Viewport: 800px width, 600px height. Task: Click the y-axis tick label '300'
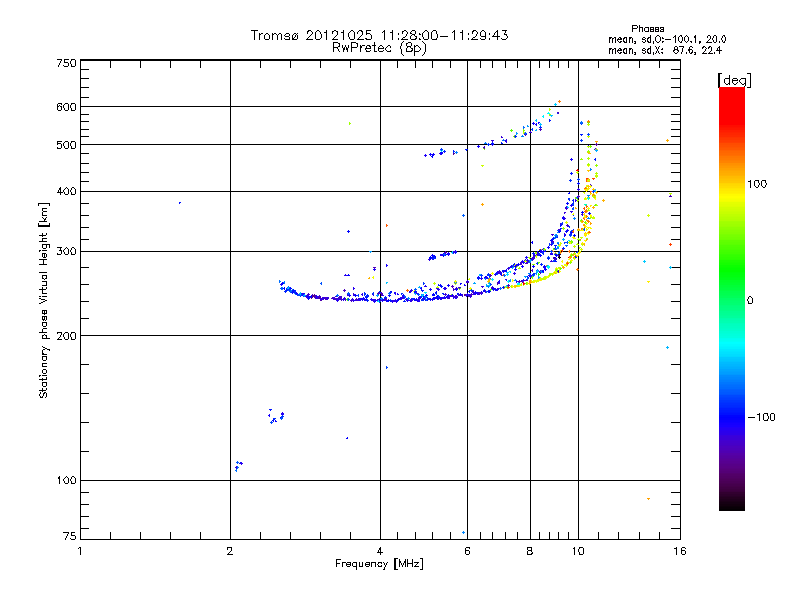coord(66,252)
